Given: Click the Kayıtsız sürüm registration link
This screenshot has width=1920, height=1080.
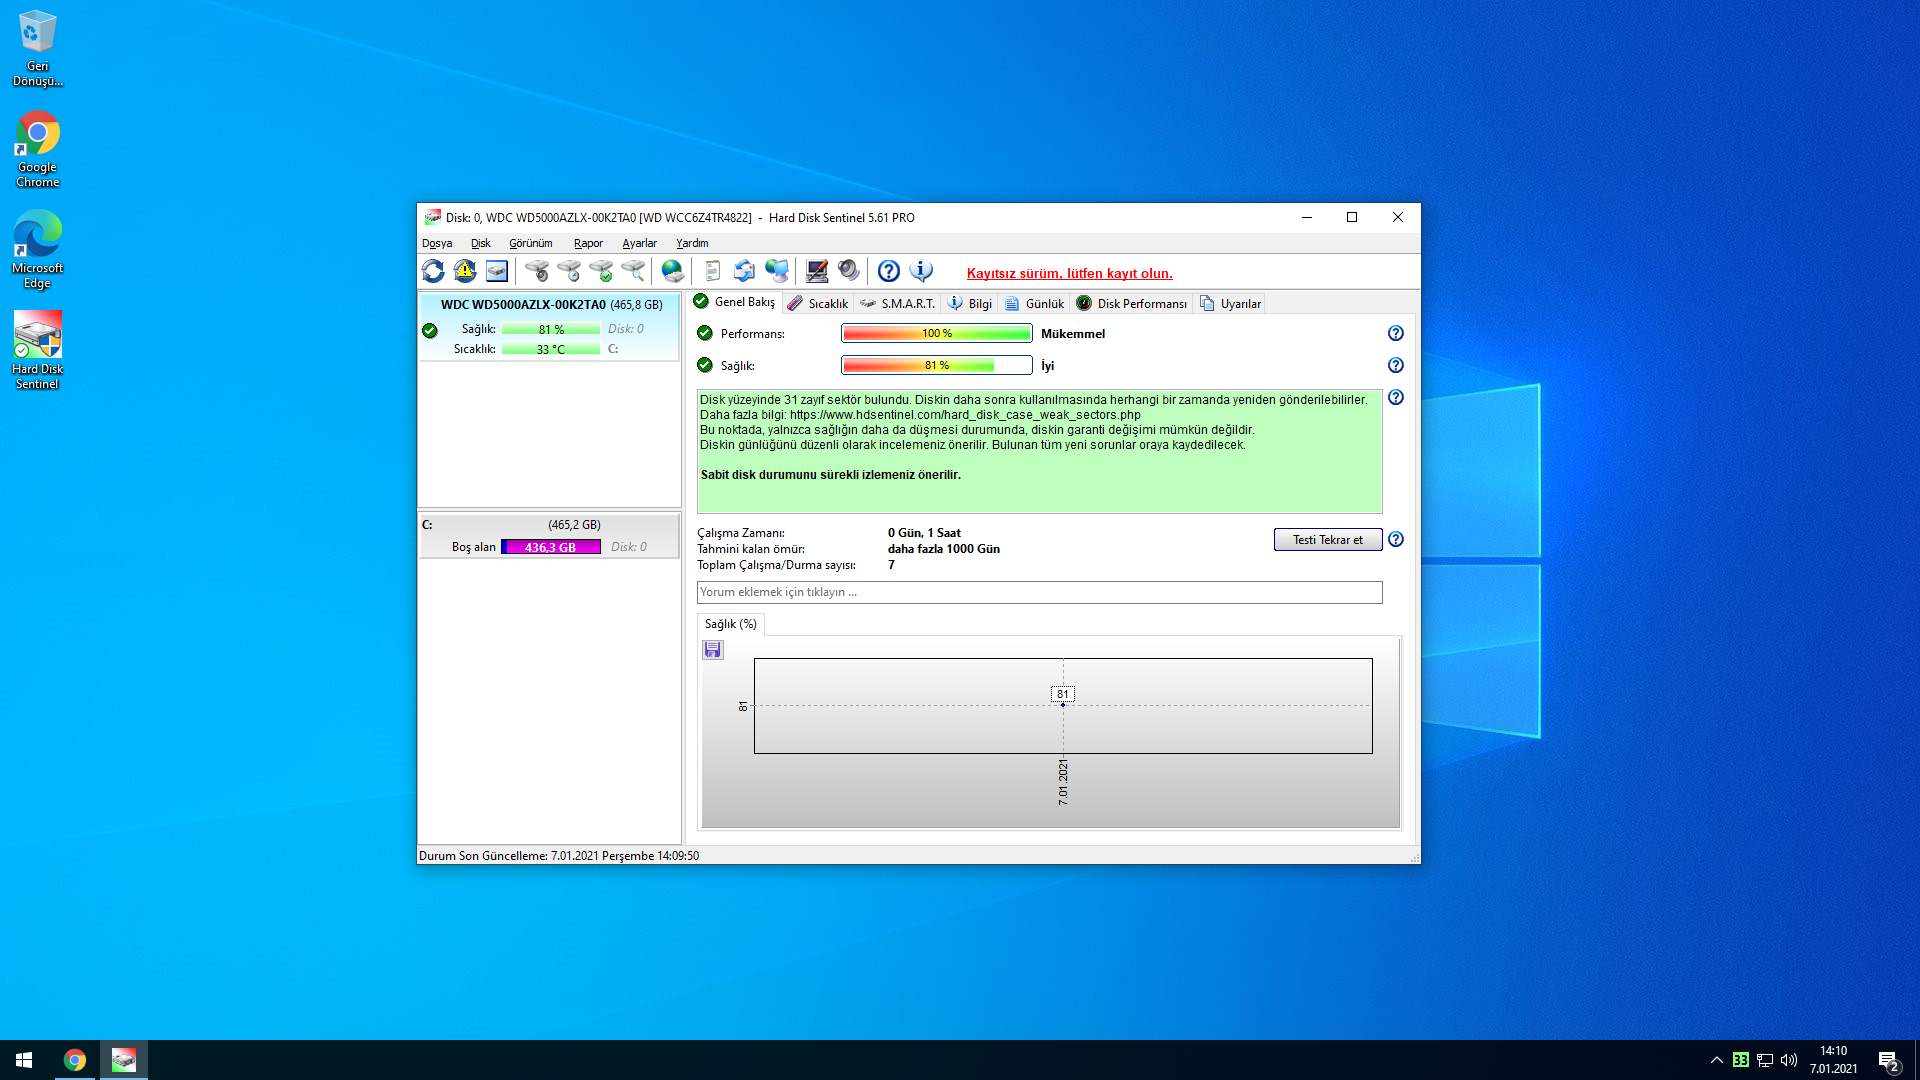Looking at the screenshot, I should 1069,273.
